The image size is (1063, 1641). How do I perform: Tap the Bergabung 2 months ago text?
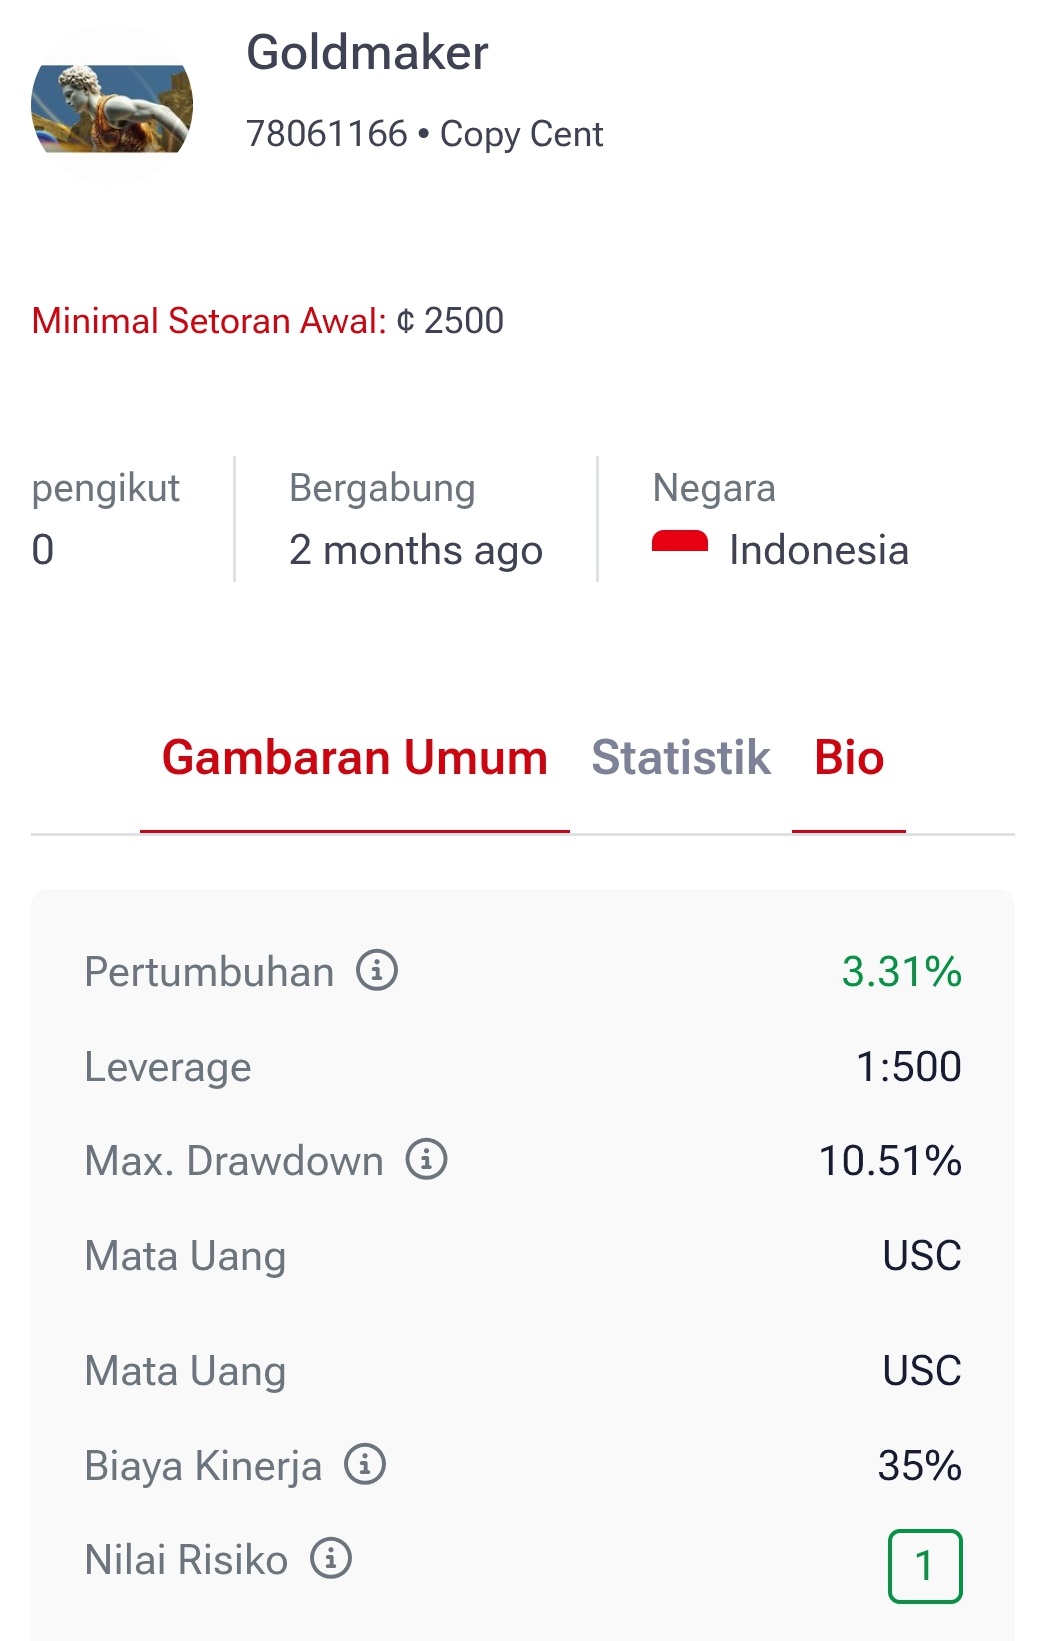tap(415, 549)
